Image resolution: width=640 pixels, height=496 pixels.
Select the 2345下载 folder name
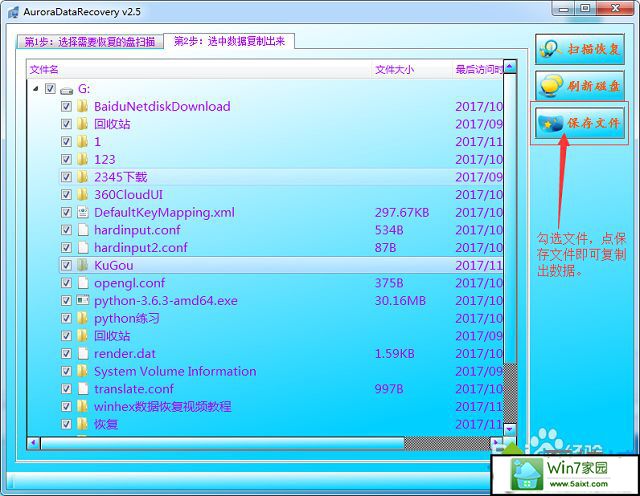(x=120, y=177)
